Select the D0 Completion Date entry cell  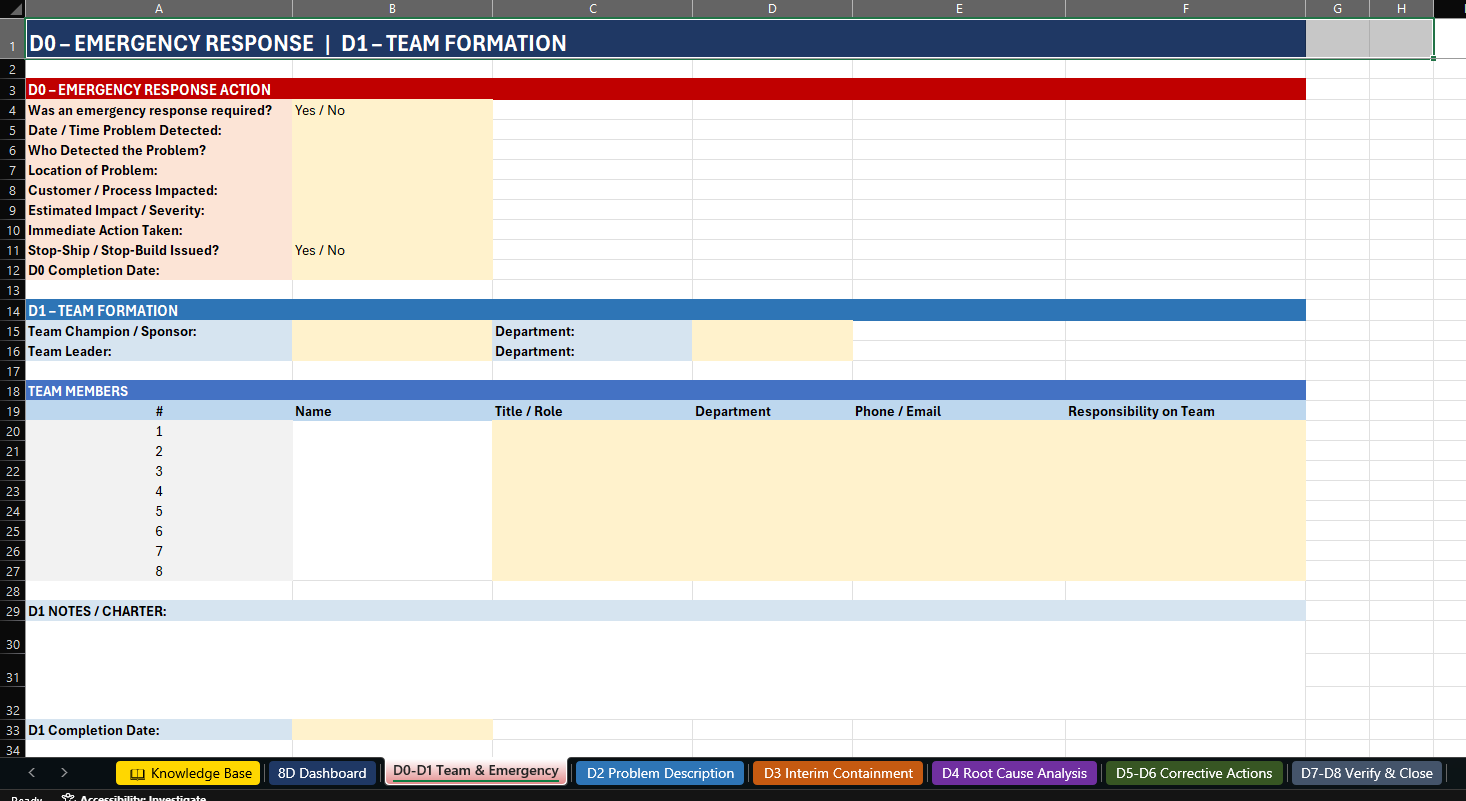(391, 270)
